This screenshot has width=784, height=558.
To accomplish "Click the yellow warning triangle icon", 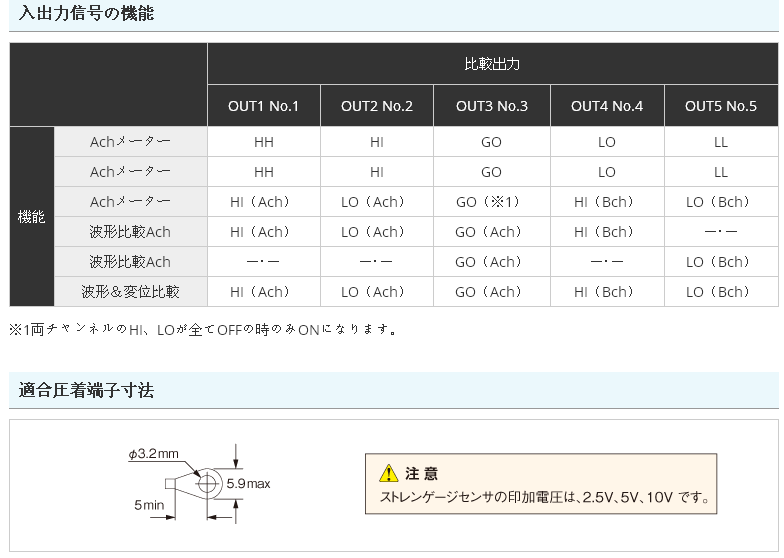I will pyautogui.click(x=389, y=474).
